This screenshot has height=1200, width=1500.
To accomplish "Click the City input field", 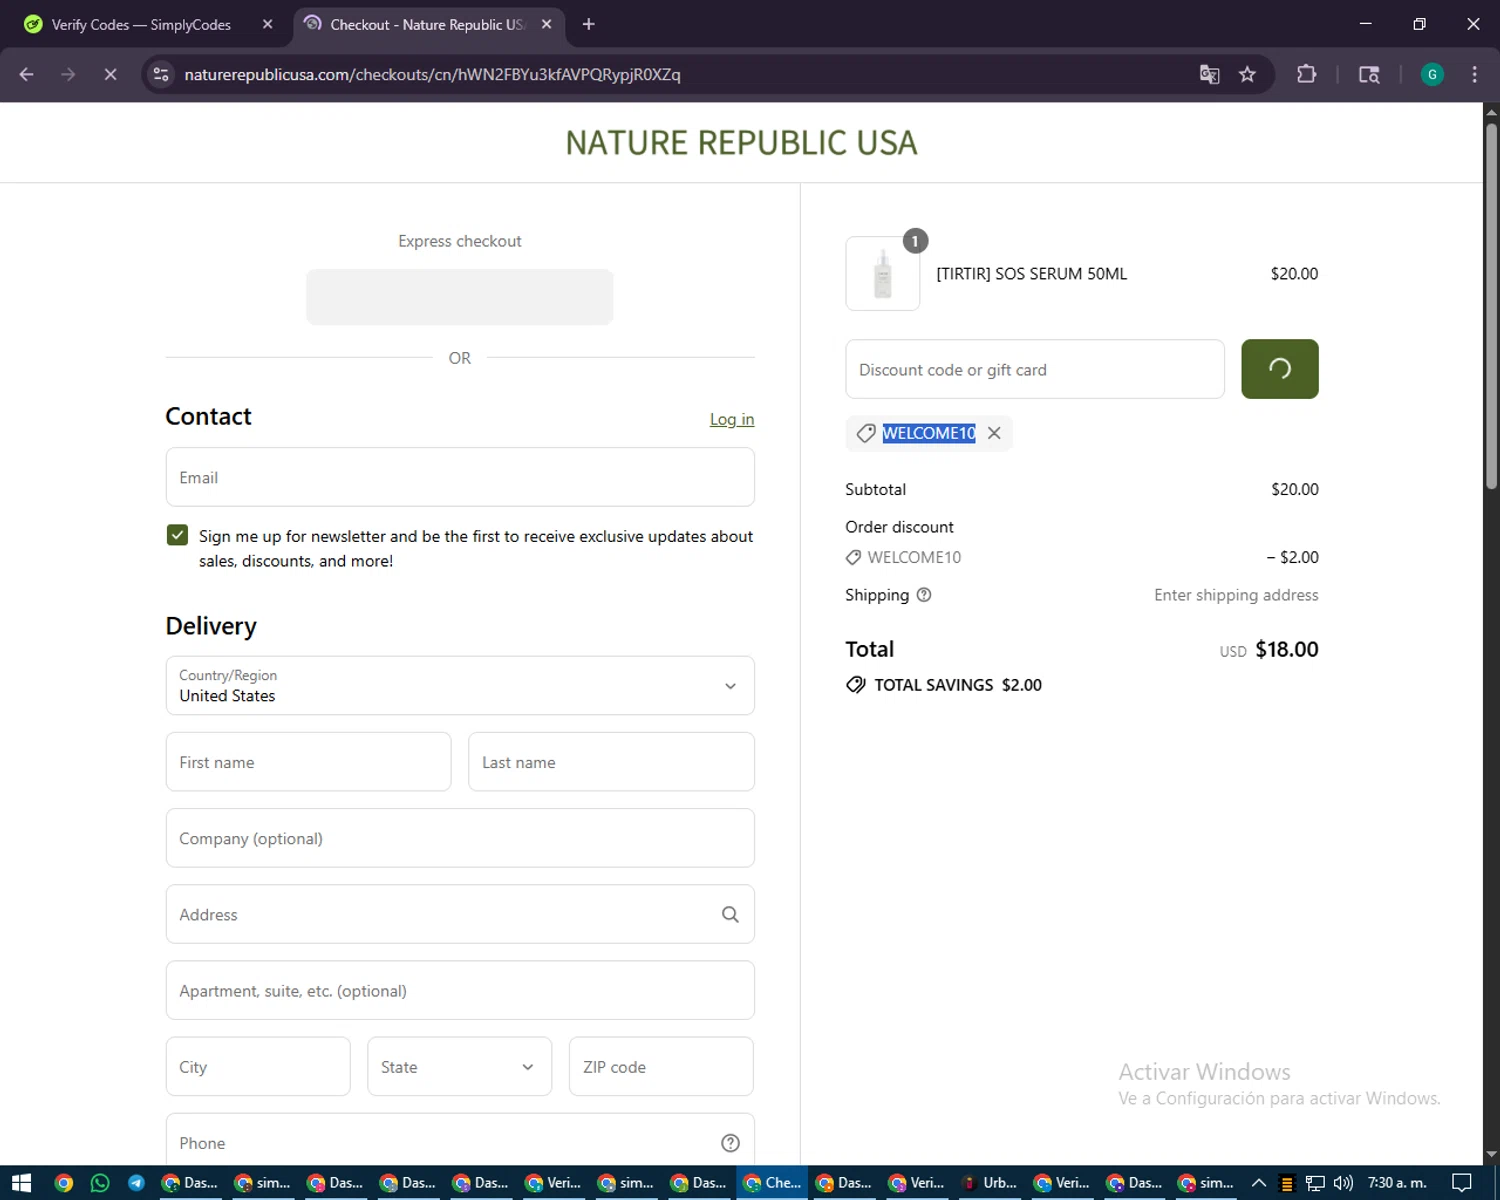I will (x=258, y=1066).
